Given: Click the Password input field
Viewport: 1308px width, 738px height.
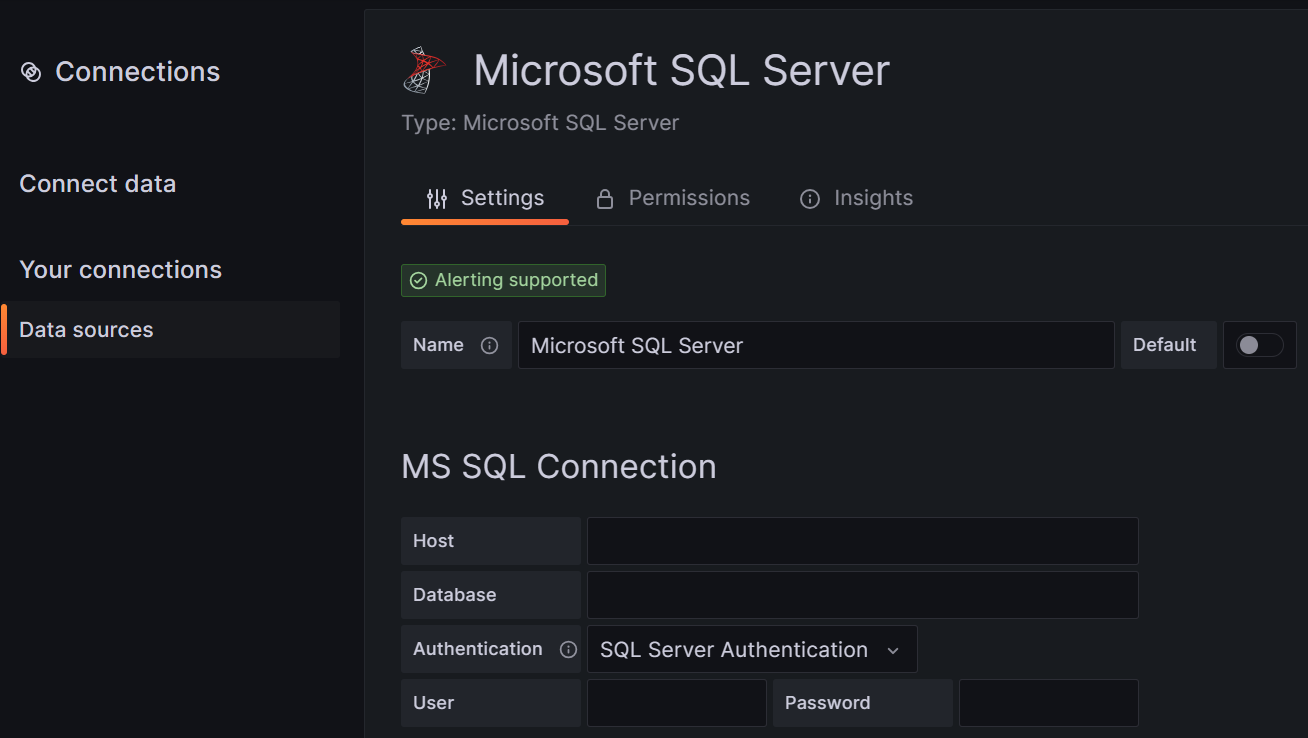Looking at the screenshot, I should [1049, 703].
